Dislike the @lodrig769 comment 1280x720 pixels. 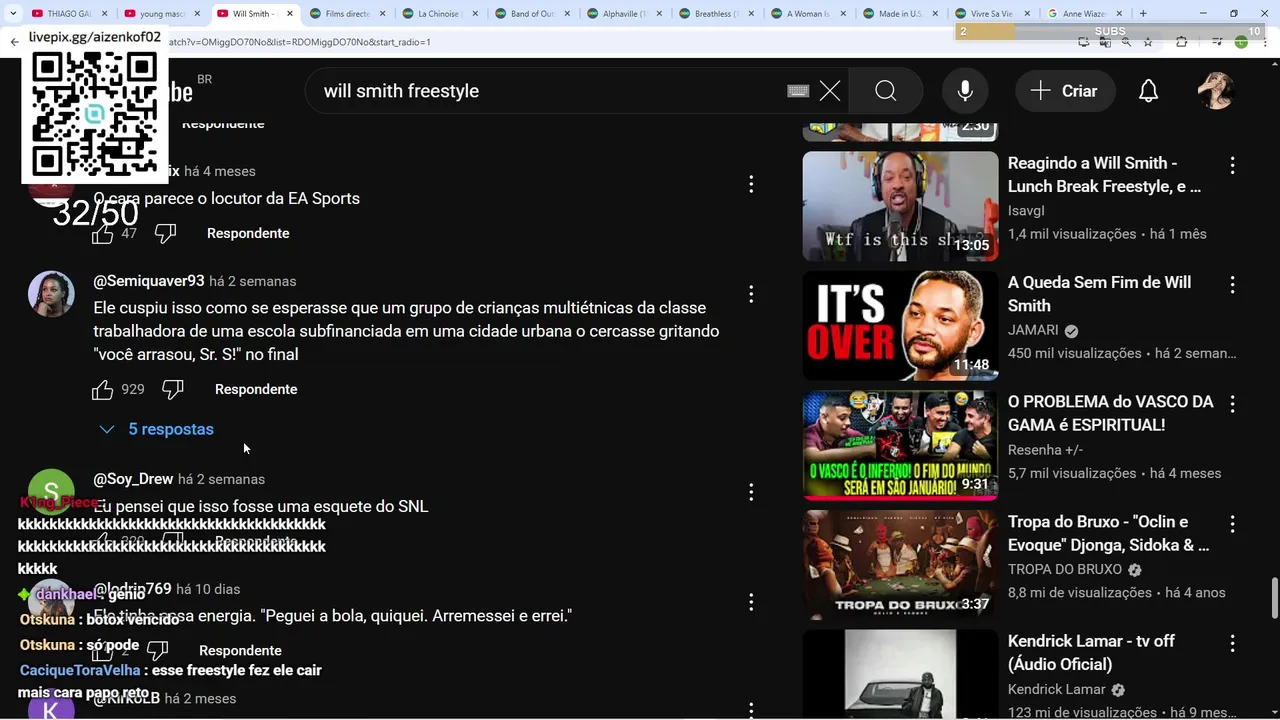[157, 651]
